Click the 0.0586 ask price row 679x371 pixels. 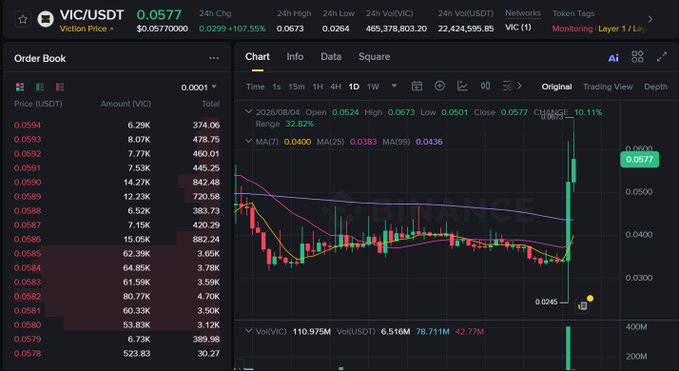116,239
